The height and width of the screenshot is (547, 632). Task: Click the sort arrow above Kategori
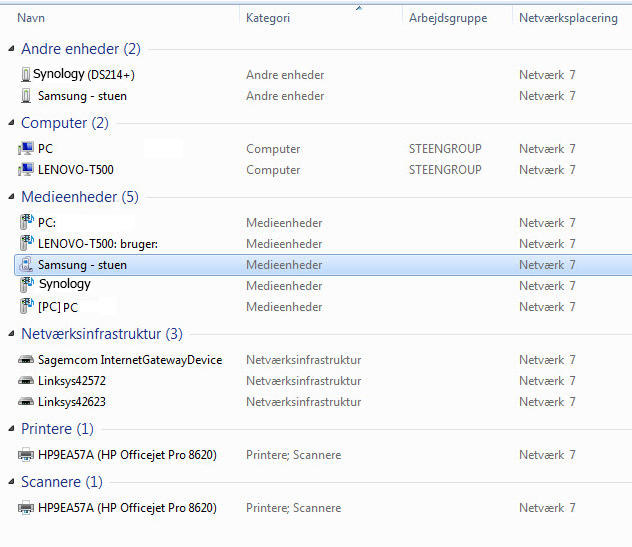click(359, 8)
